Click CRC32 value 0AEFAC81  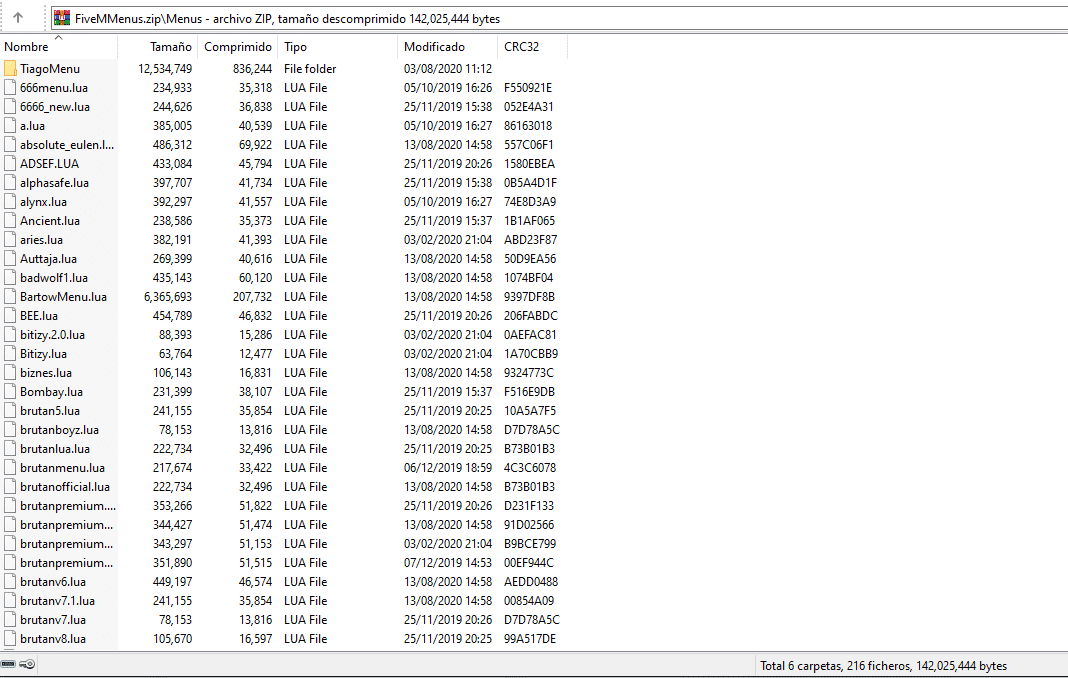(530, 335)
